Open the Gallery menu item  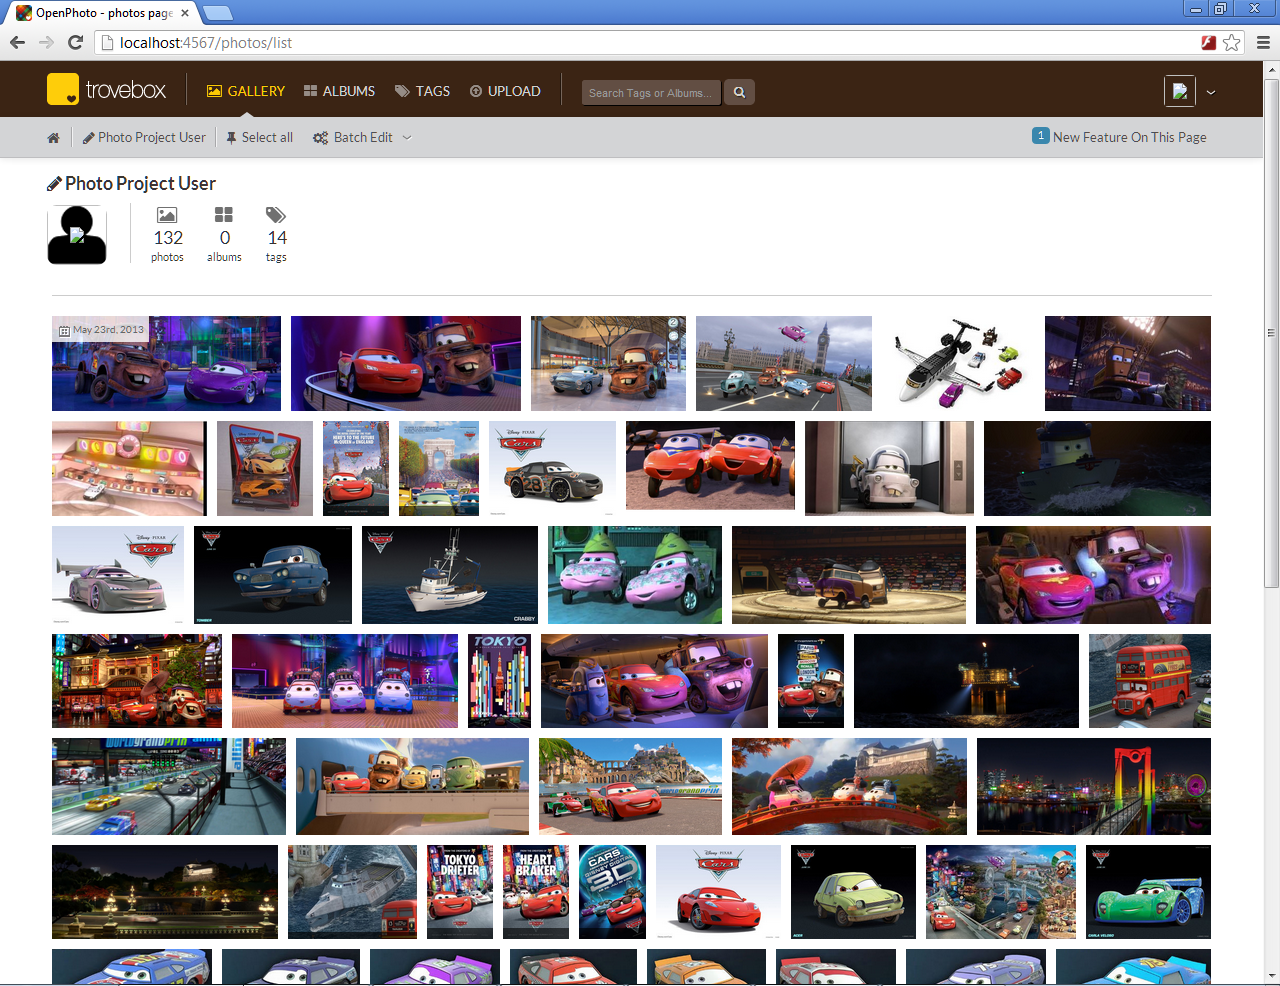(x=246, y=91)
